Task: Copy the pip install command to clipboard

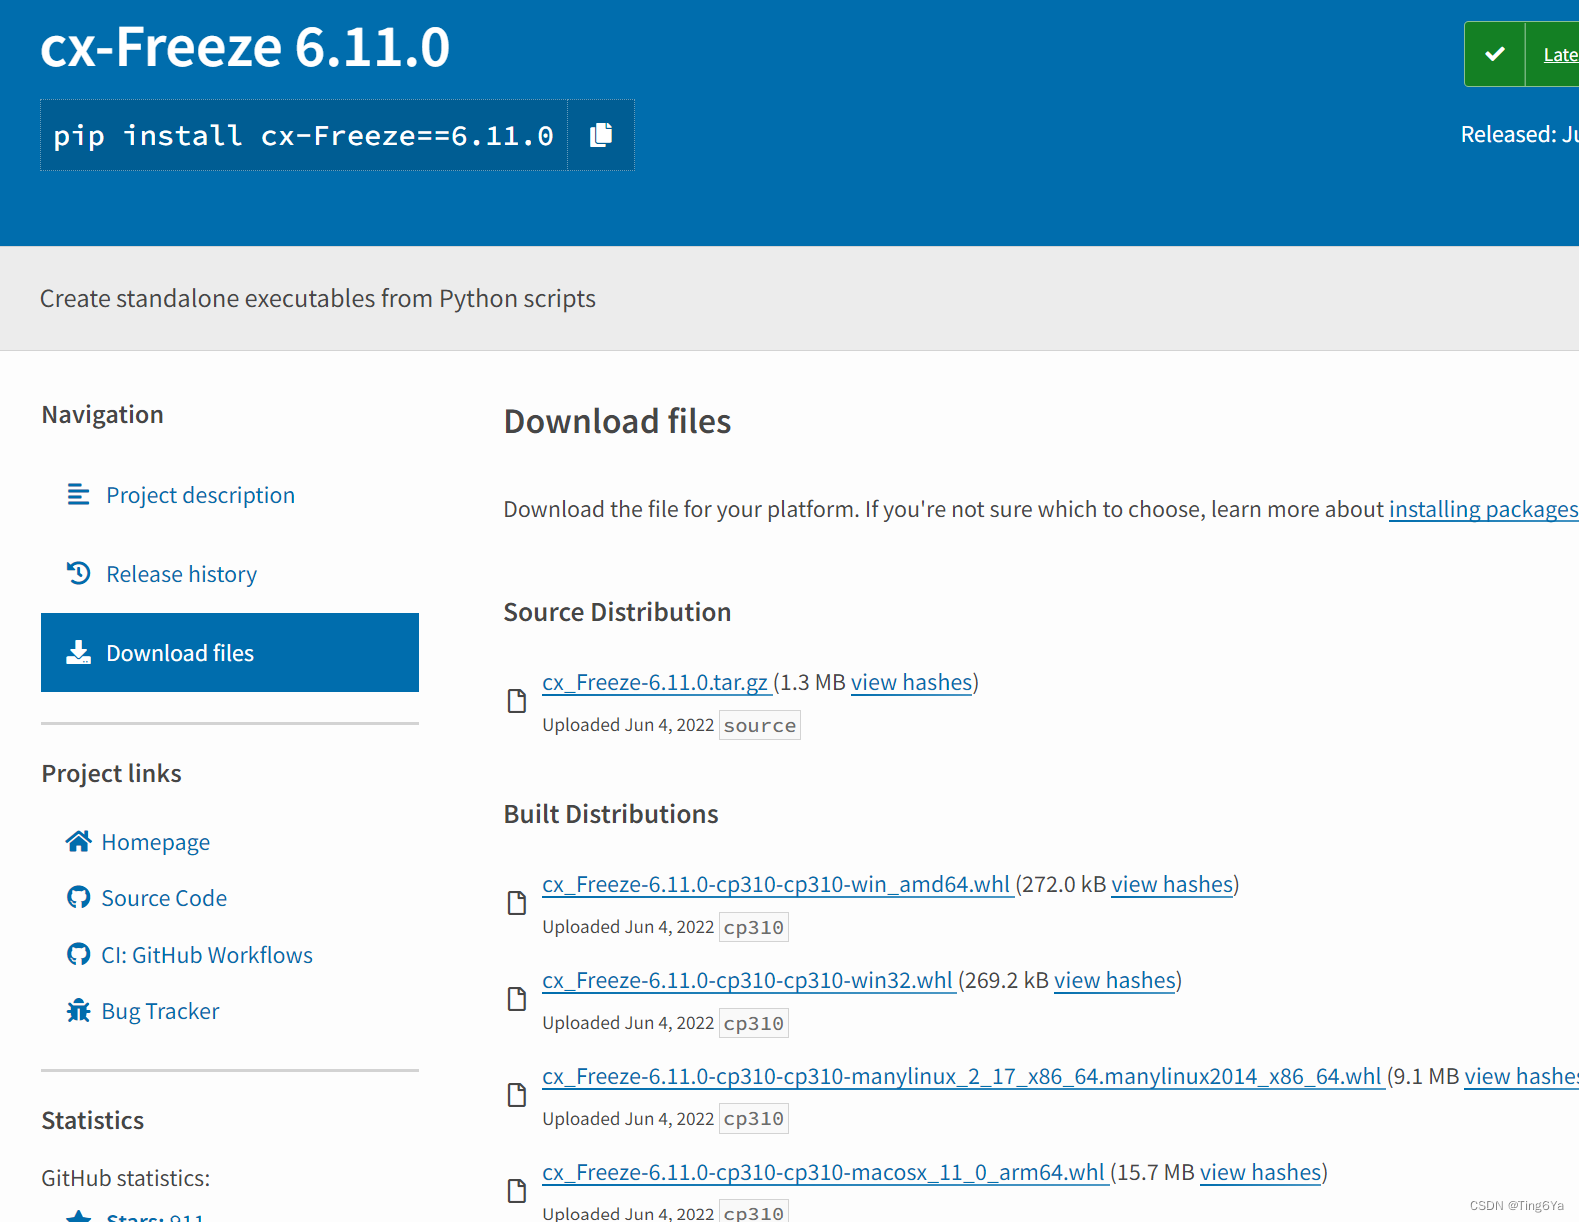Action: pyautogui.click(x=601, y=135)
